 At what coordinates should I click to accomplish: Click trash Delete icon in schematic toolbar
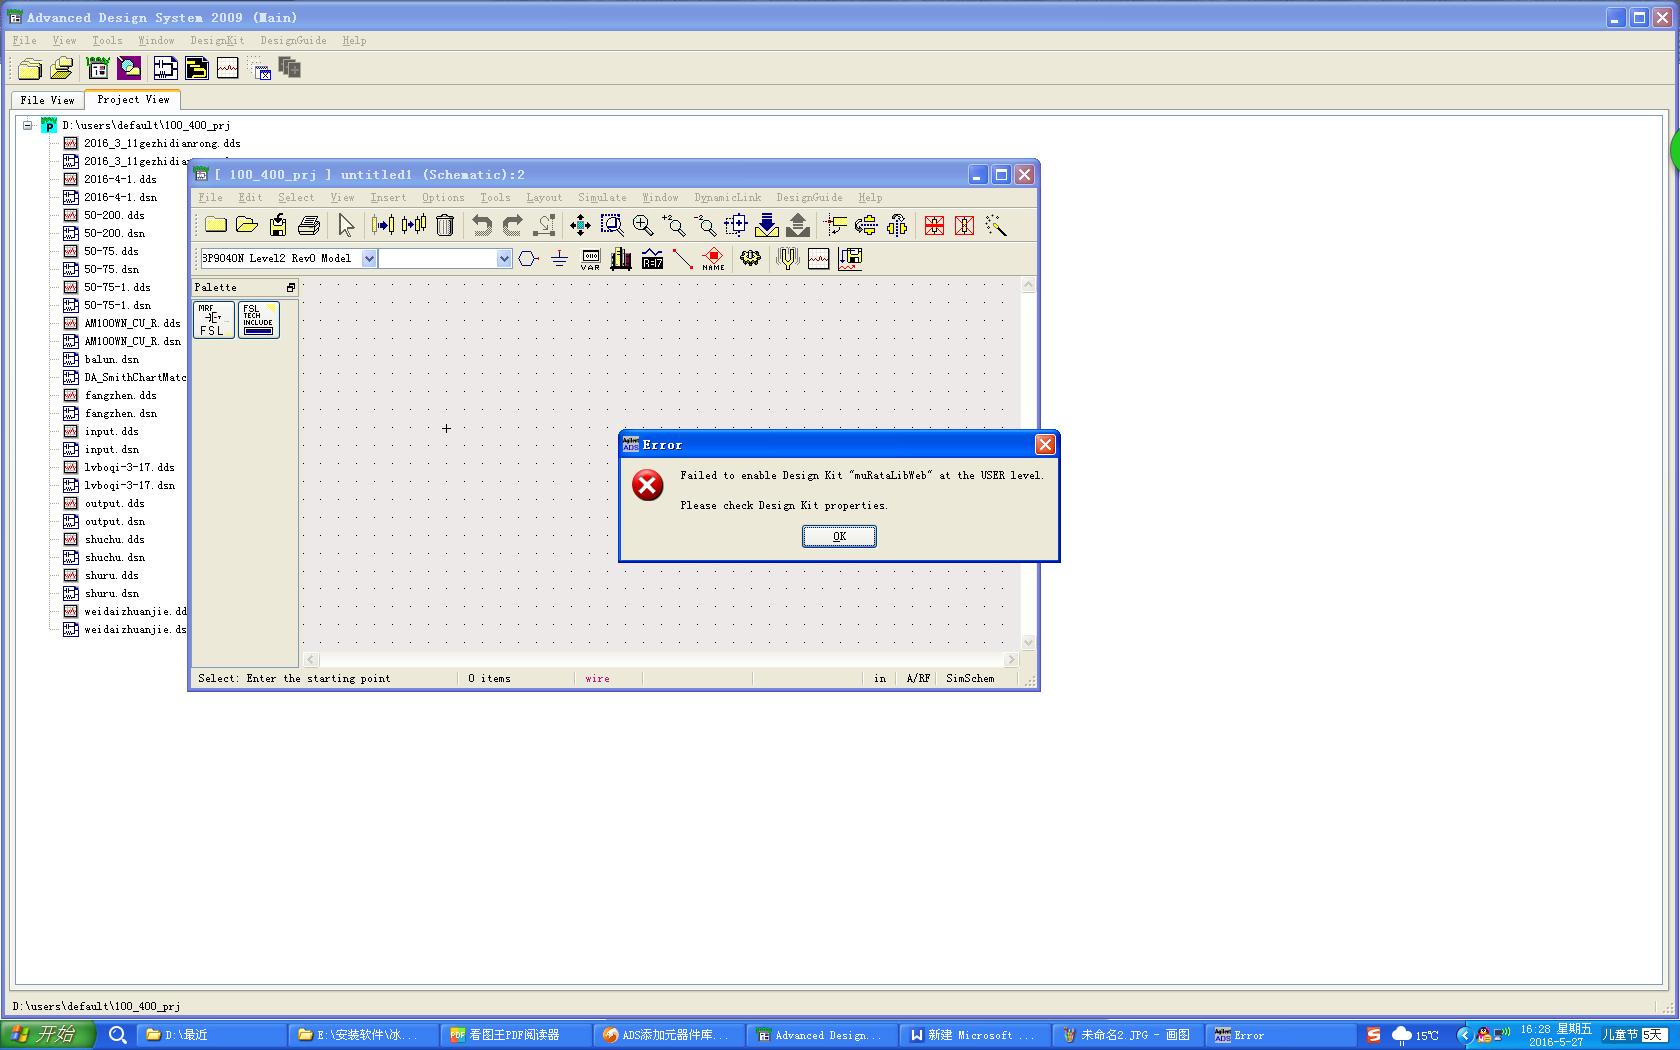[x=445, y=225]
